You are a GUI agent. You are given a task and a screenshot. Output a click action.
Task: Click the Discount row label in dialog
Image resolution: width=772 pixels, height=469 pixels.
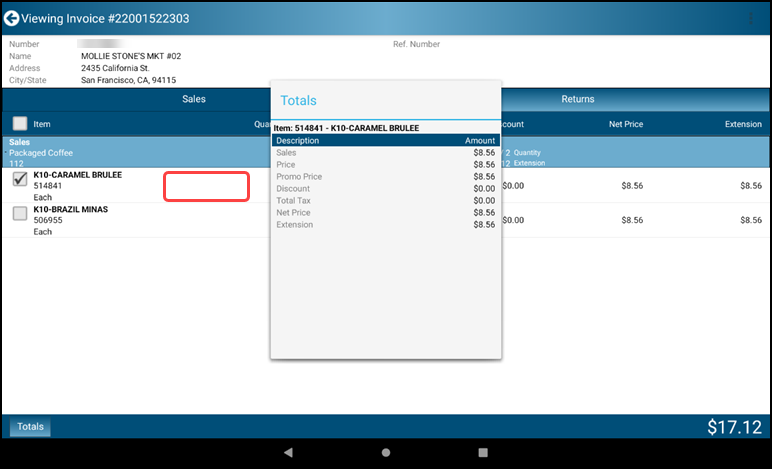click(293, 188)
